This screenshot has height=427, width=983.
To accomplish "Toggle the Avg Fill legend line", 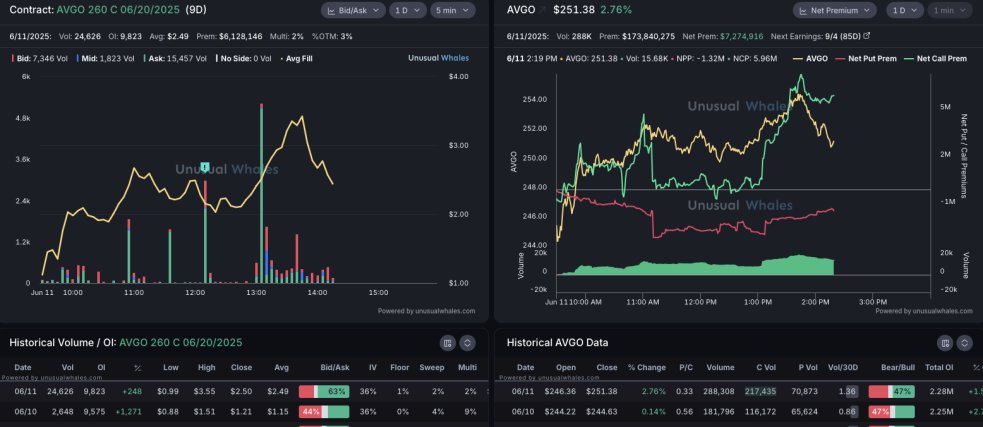I will (296, 58).
